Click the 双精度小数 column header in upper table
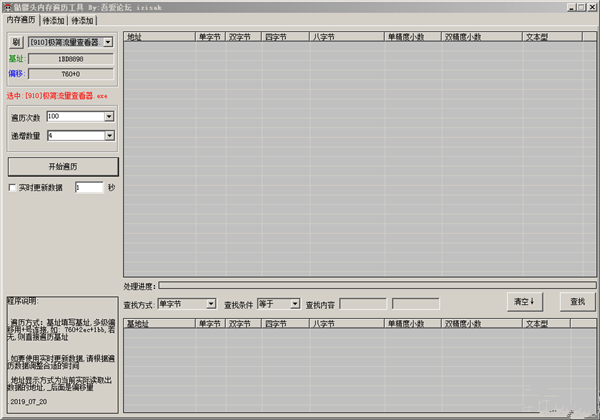The width and height of the screenshot is (600, 420). tap(482, 37)
